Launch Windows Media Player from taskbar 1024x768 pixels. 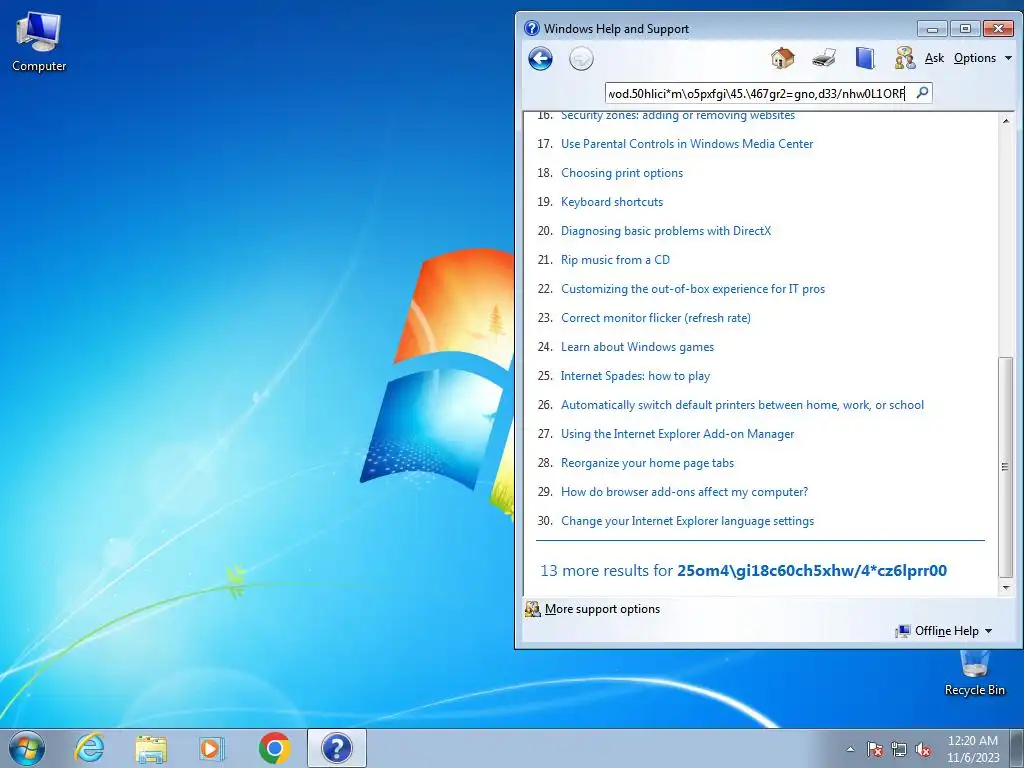click(212, 748)
